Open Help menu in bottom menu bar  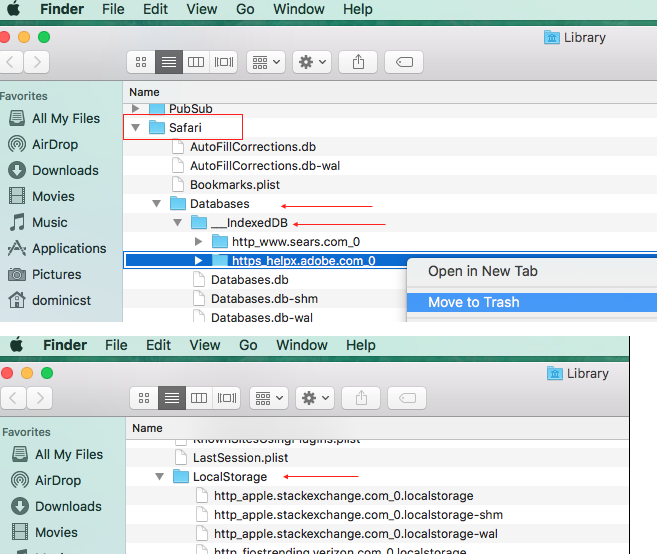(x=361, y=345)
